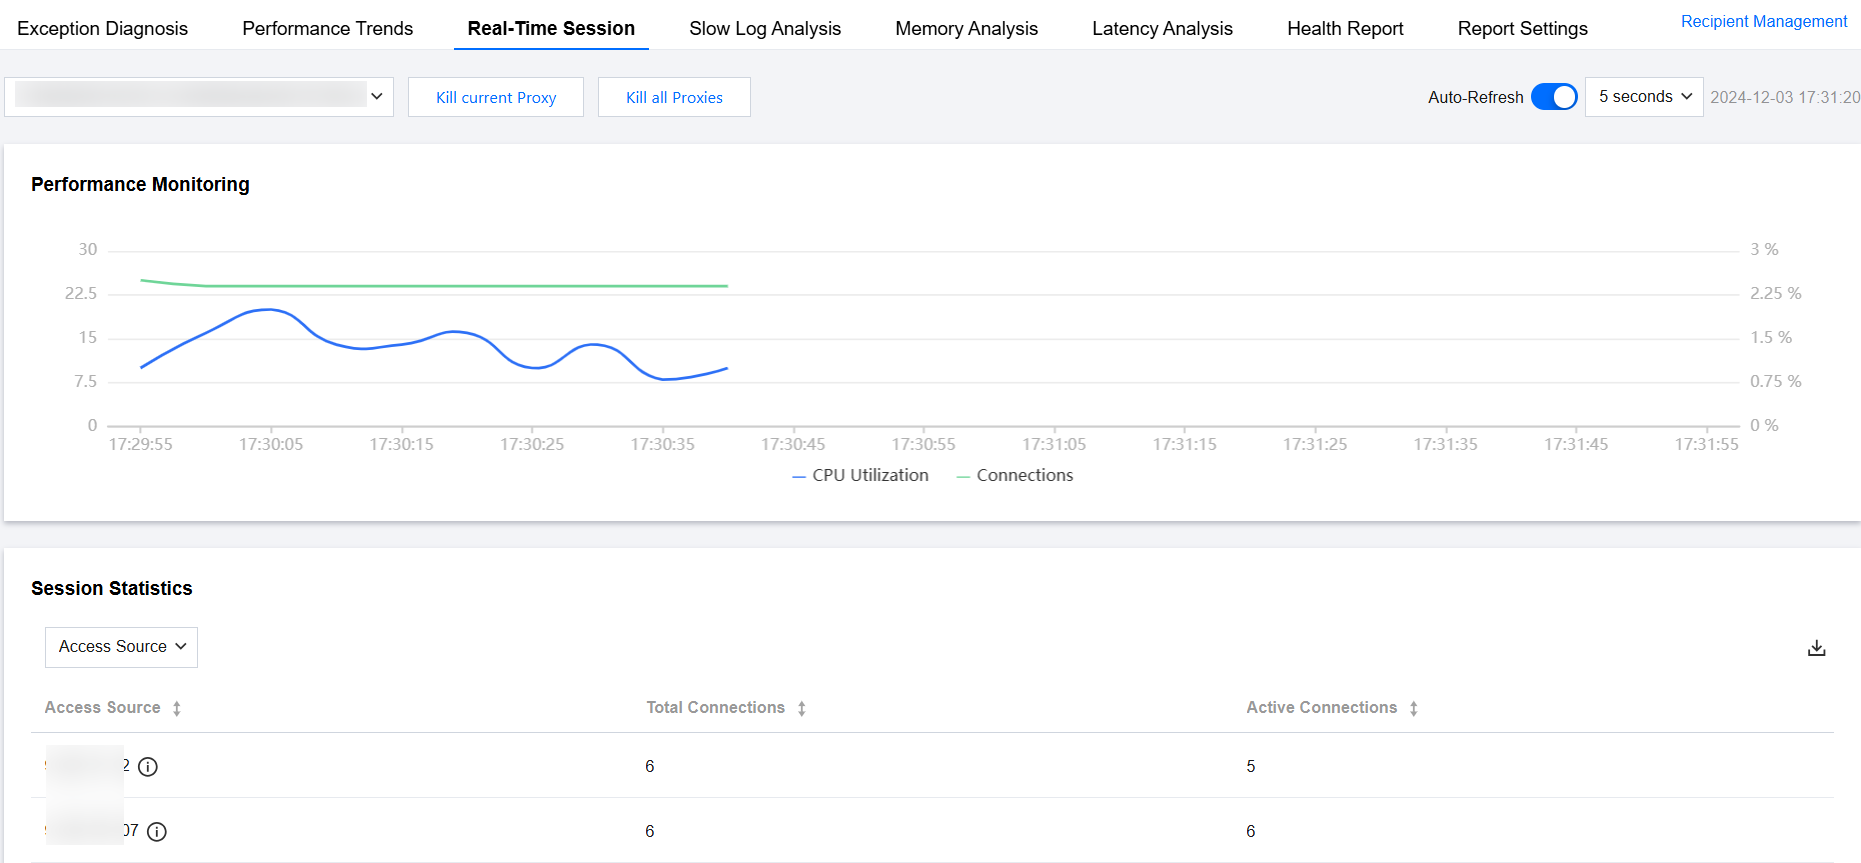Open the Performance Trends tab
The height and width of the screenshot is (863, 1861).
click(x=327, y=29)
